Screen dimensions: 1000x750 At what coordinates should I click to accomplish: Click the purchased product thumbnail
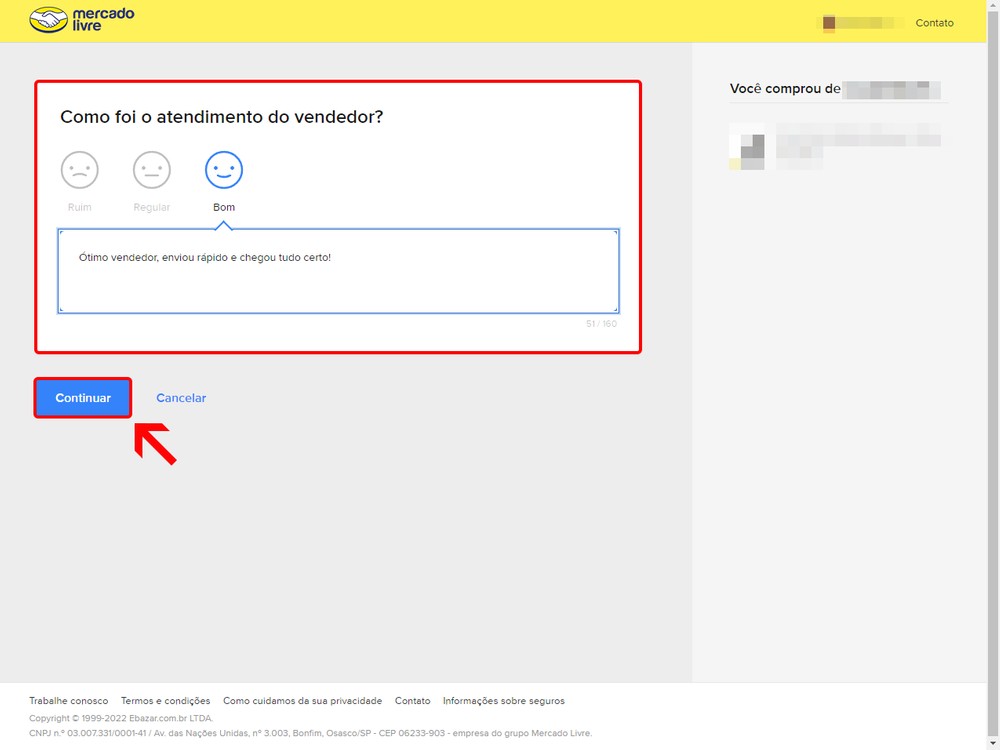[x=747, y=147]
